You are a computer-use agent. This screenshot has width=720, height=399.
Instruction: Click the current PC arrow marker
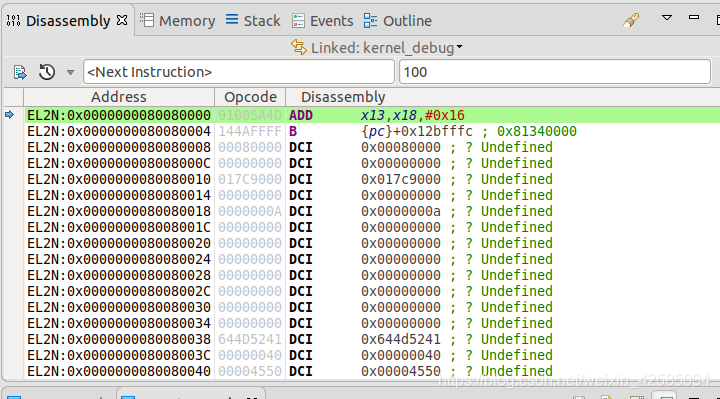click(10, 115)
